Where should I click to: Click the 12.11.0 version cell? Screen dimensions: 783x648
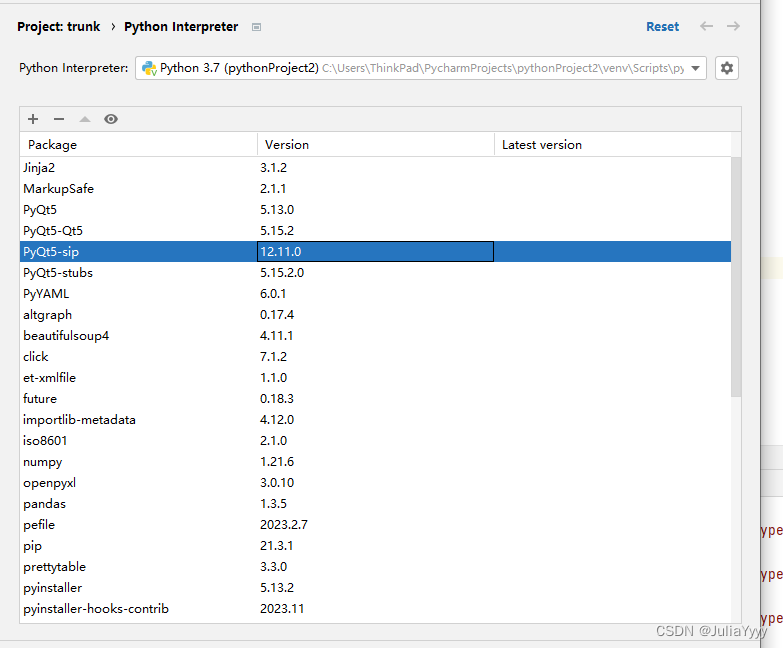click(x=376, y=252)
